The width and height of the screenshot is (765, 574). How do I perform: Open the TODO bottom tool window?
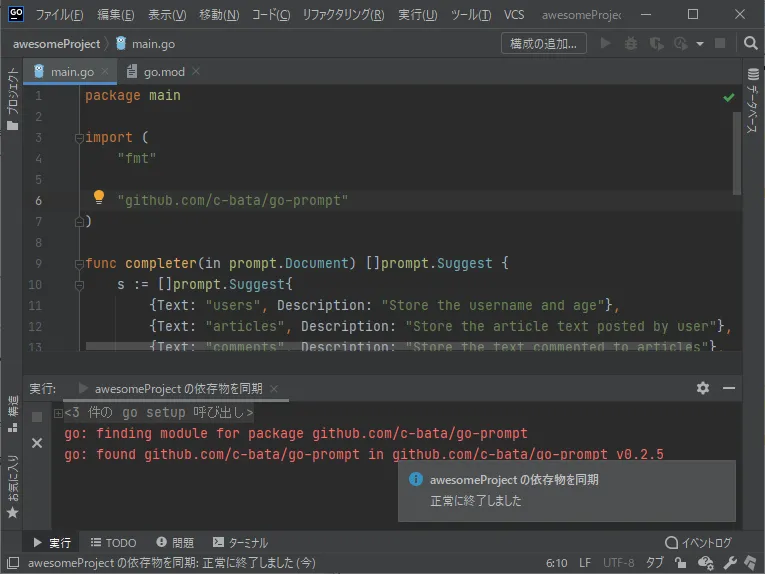point(113,543)
